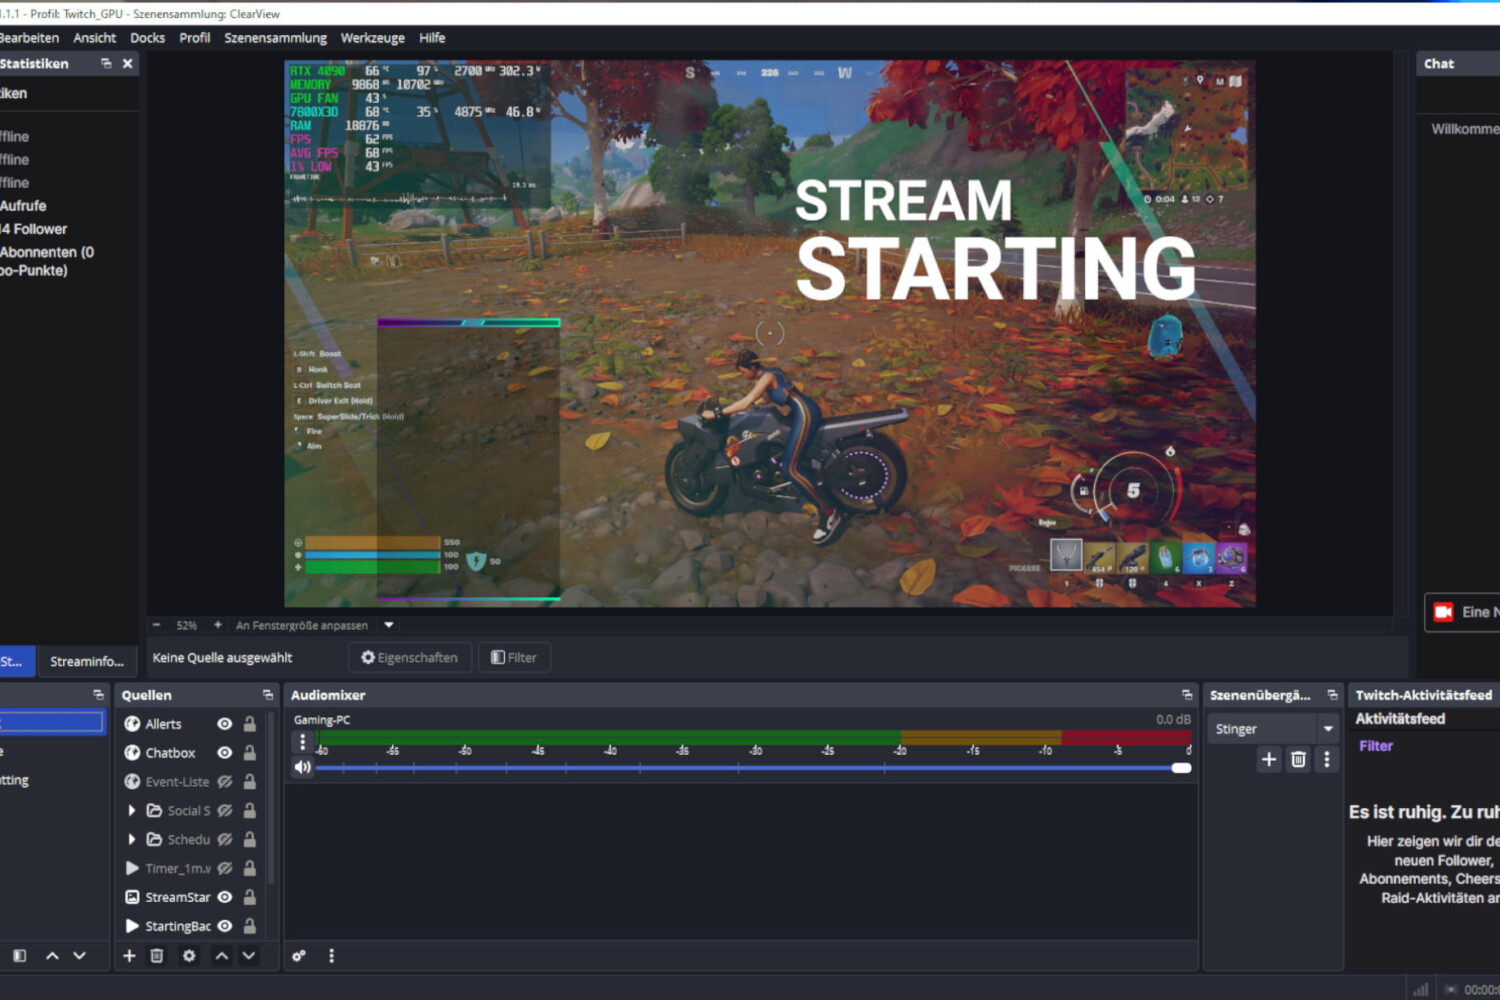Show the Event-Liste source
The width and height of the screenshot is (1500, 1000).
[225, 782]
